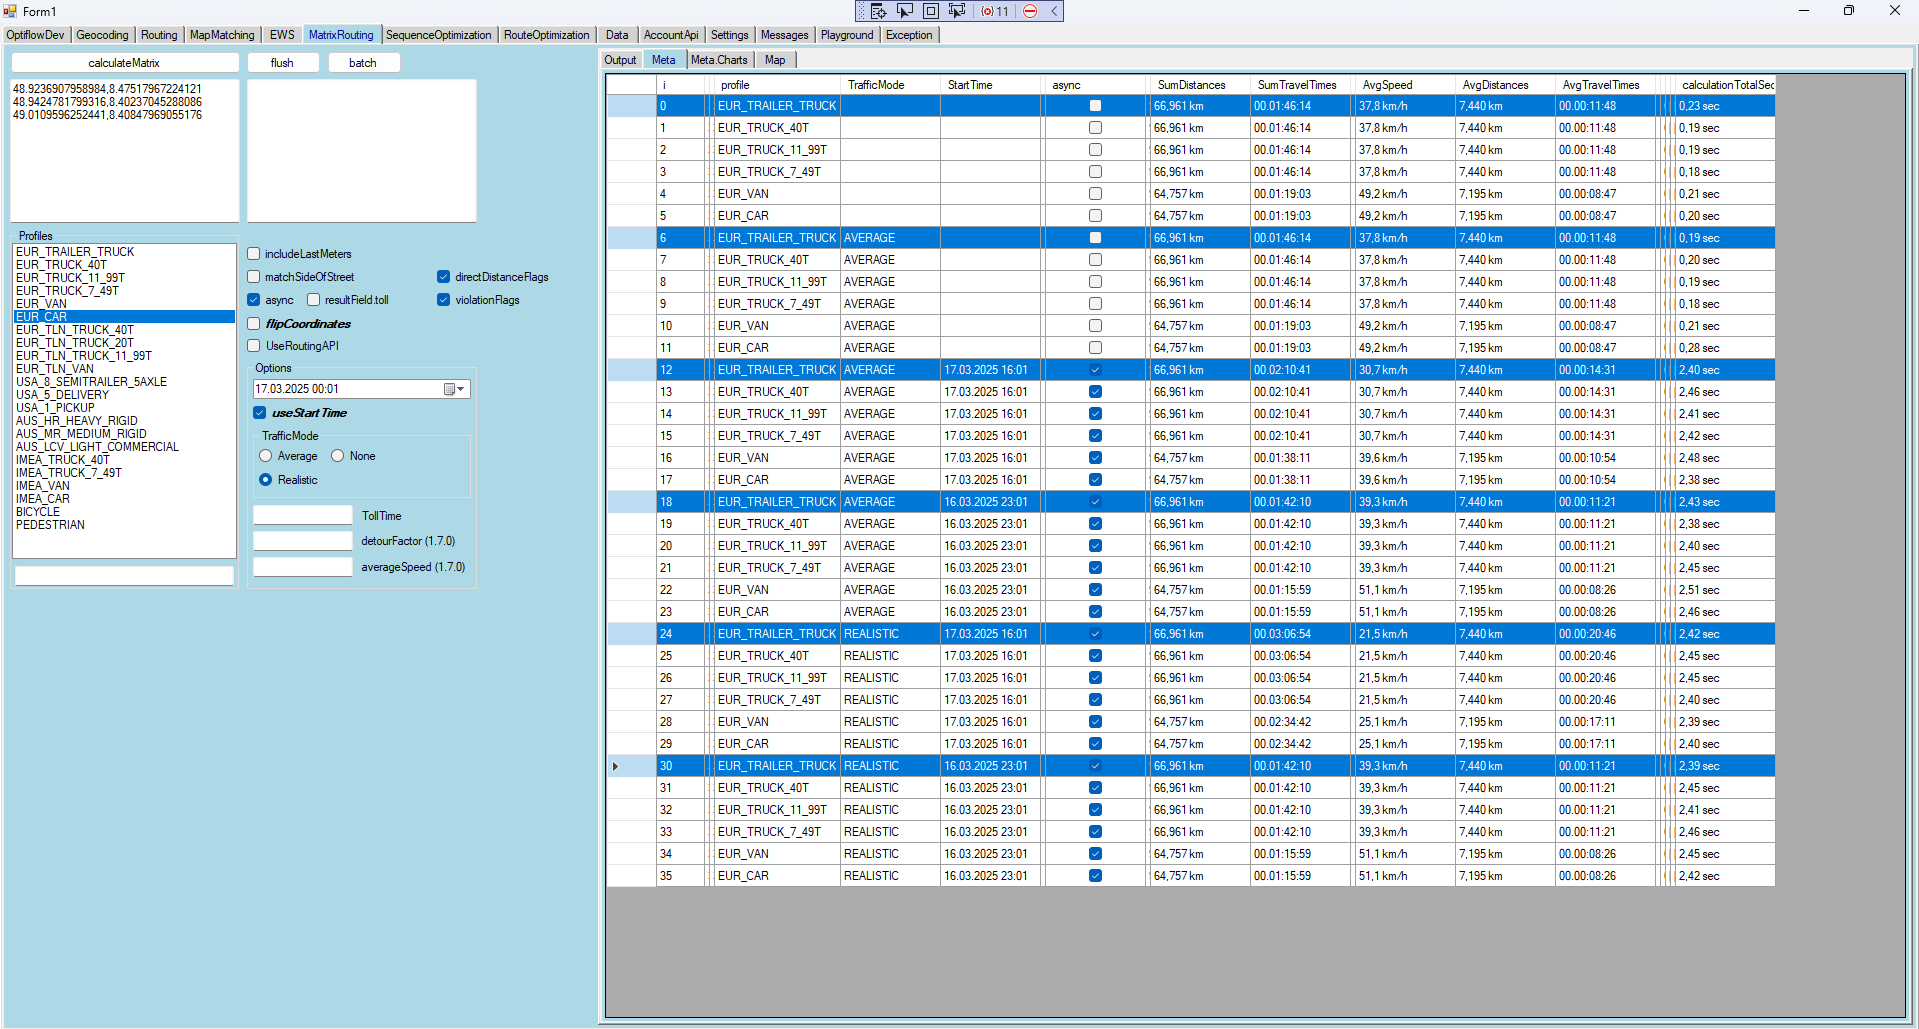Click the Track Focused Element icon

(x=956, y=11)
